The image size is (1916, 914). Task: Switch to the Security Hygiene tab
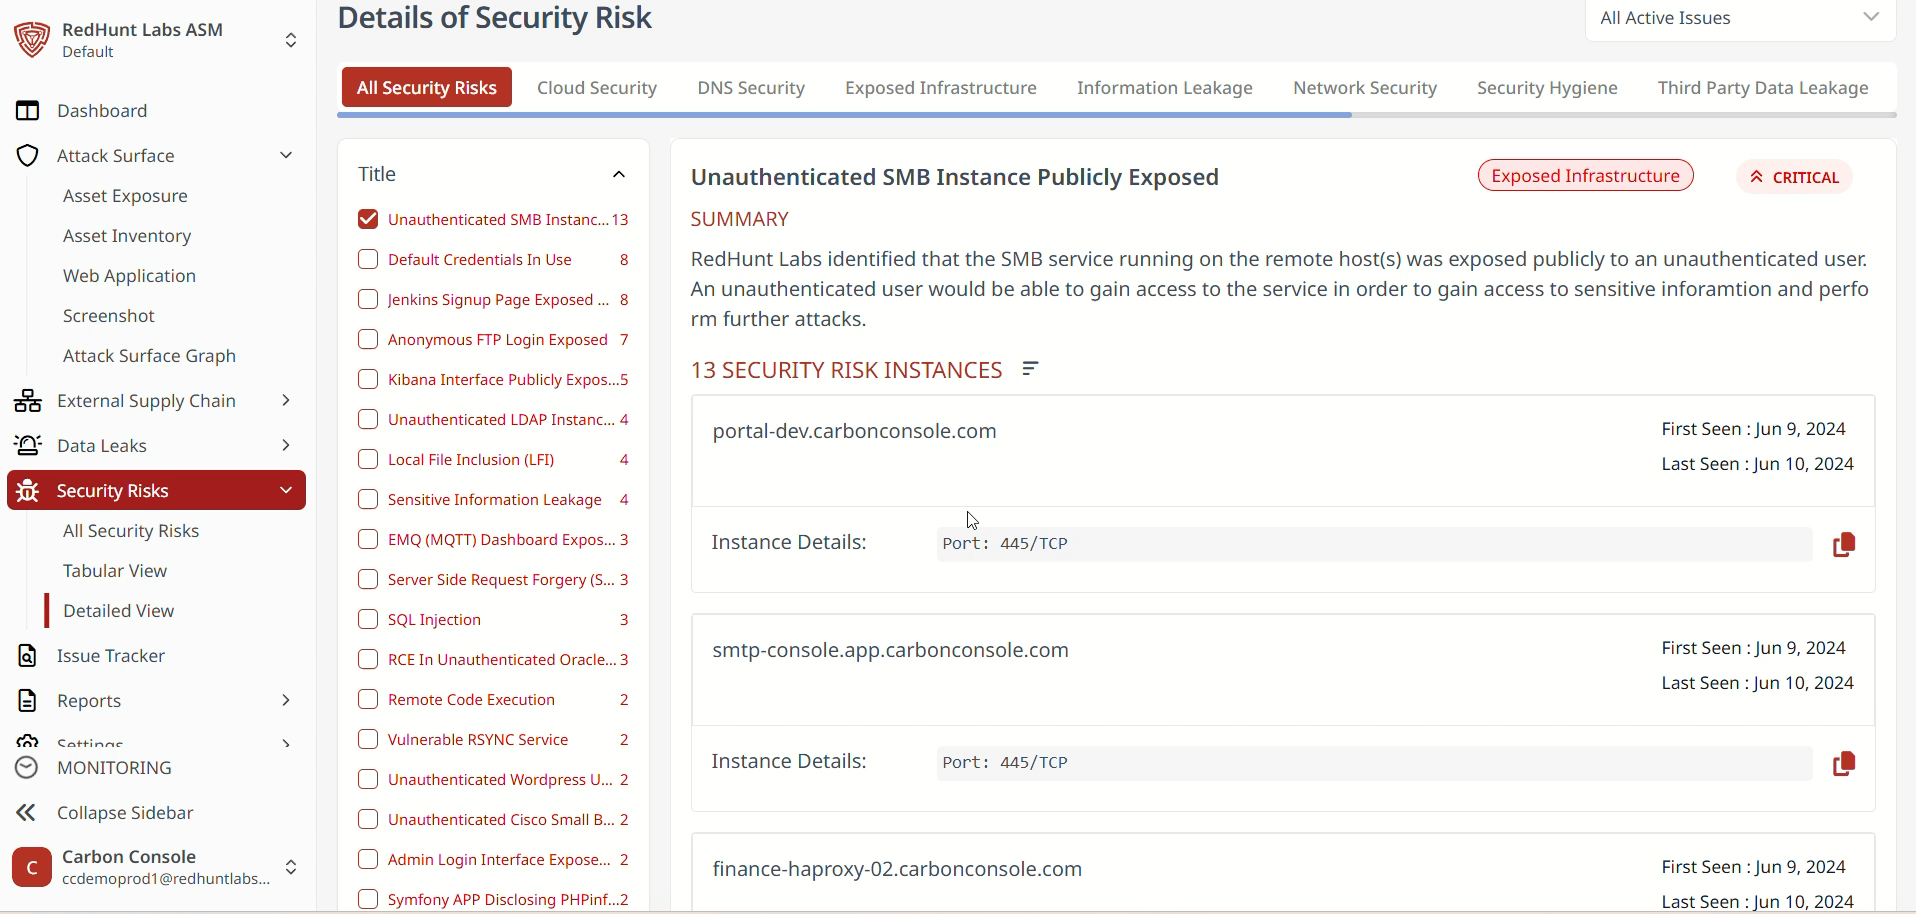[x=1547, y=88]
